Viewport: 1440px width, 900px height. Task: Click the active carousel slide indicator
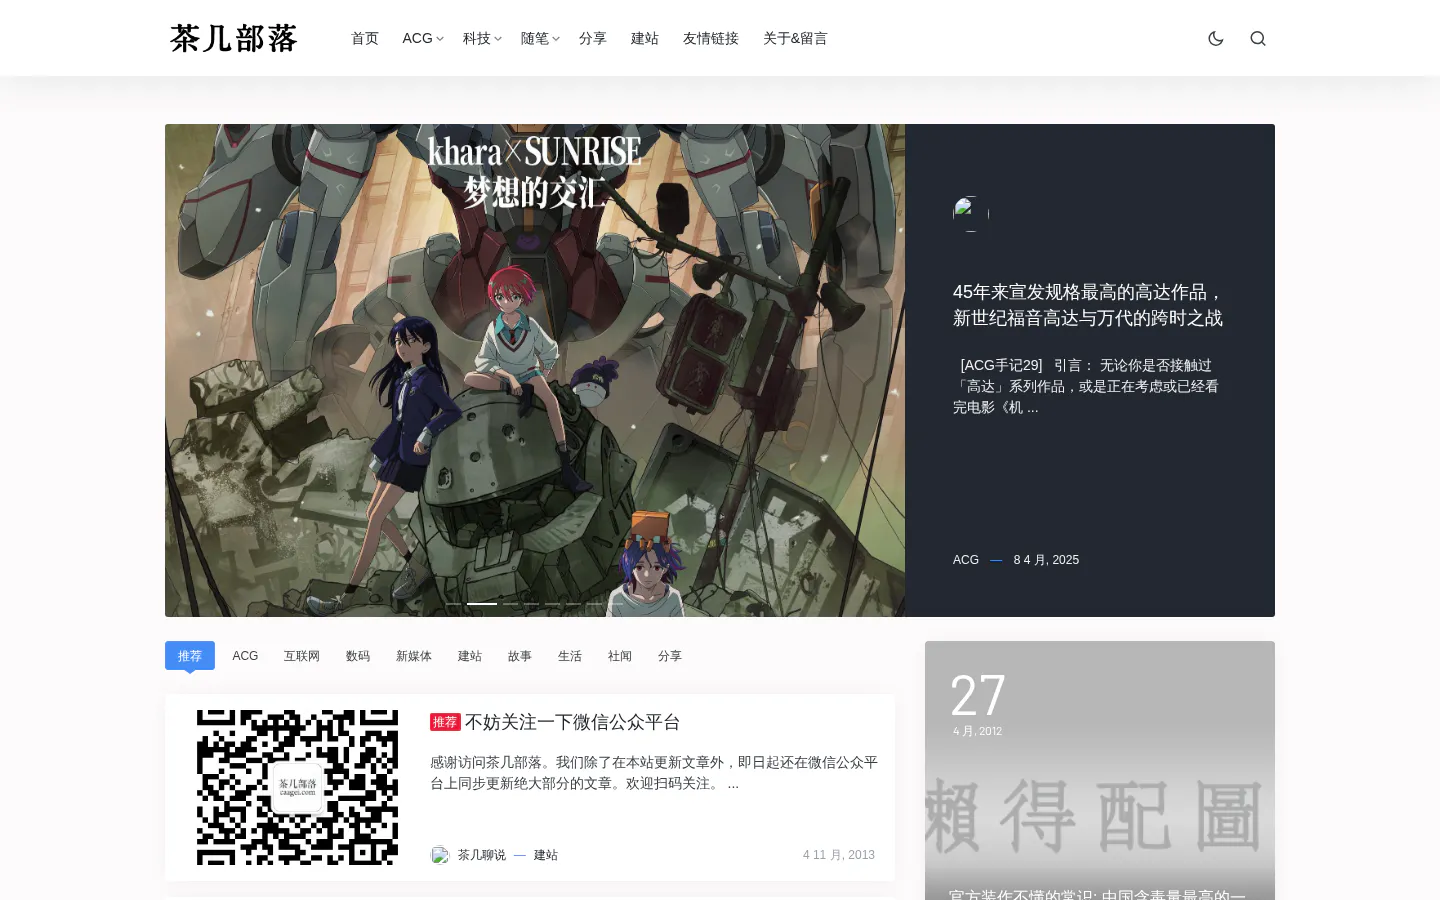(482, 604)
